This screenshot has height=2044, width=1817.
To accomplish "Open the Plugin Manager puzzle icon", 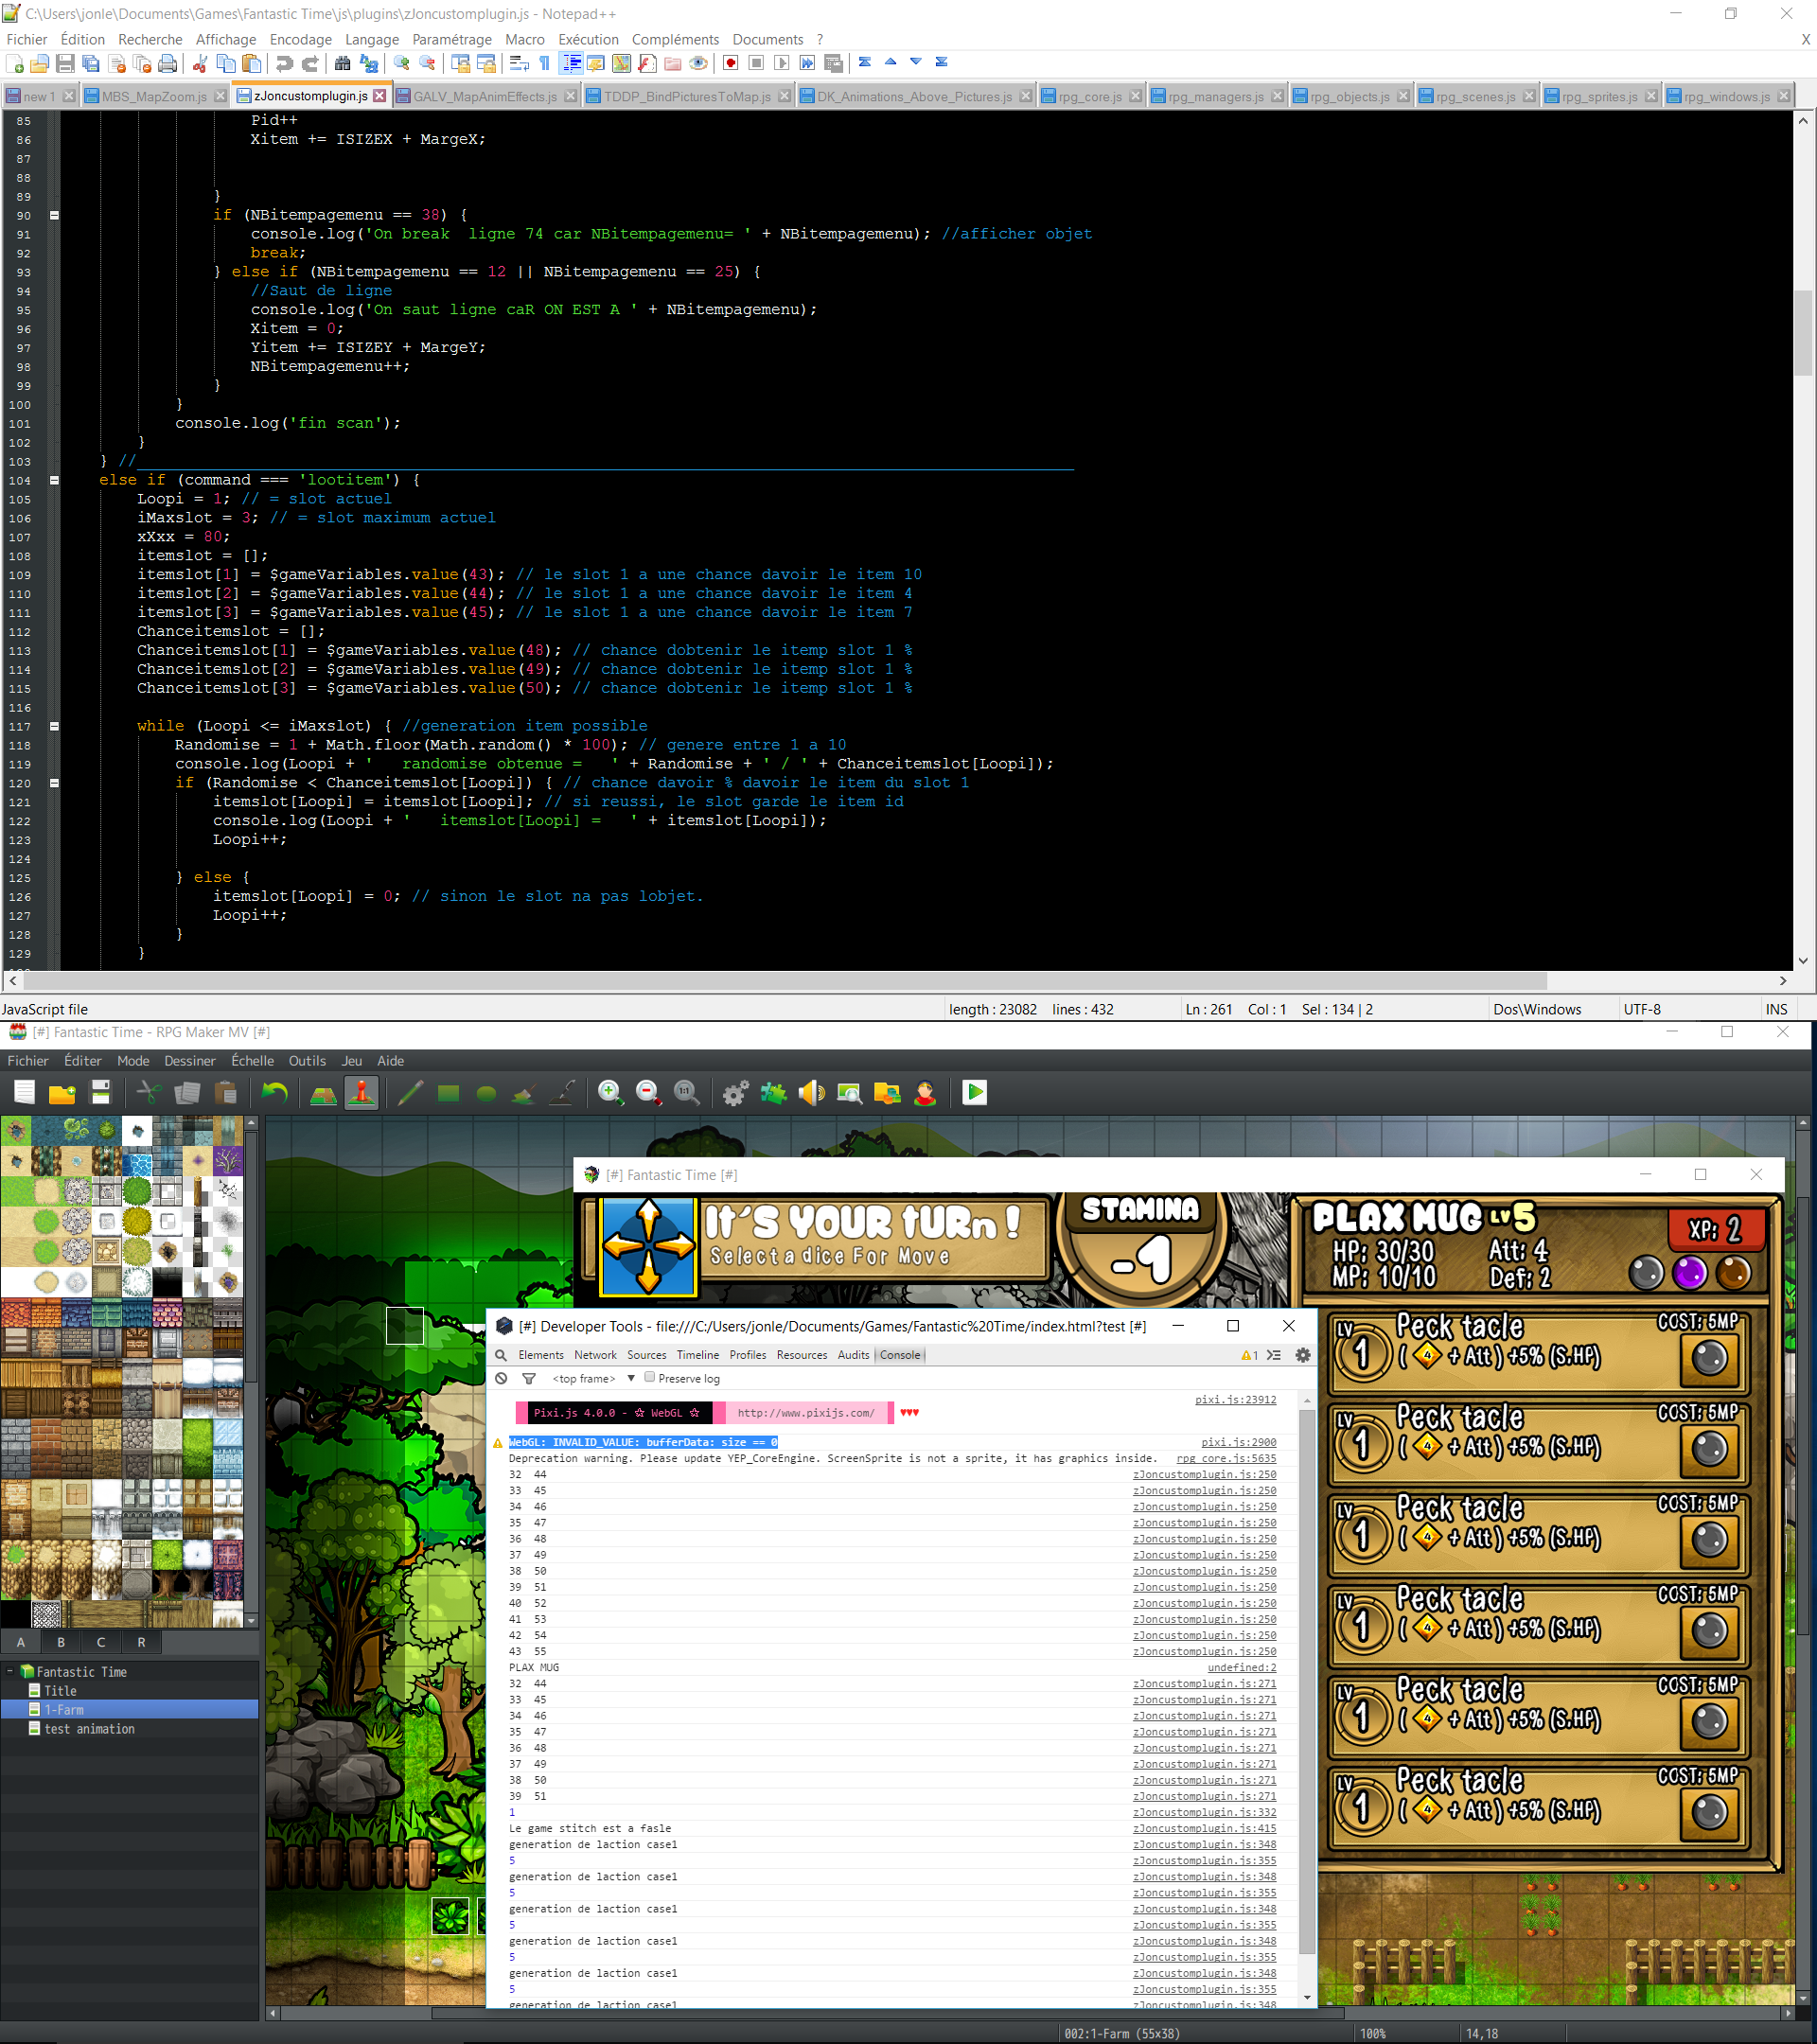I will point(773,1093).
